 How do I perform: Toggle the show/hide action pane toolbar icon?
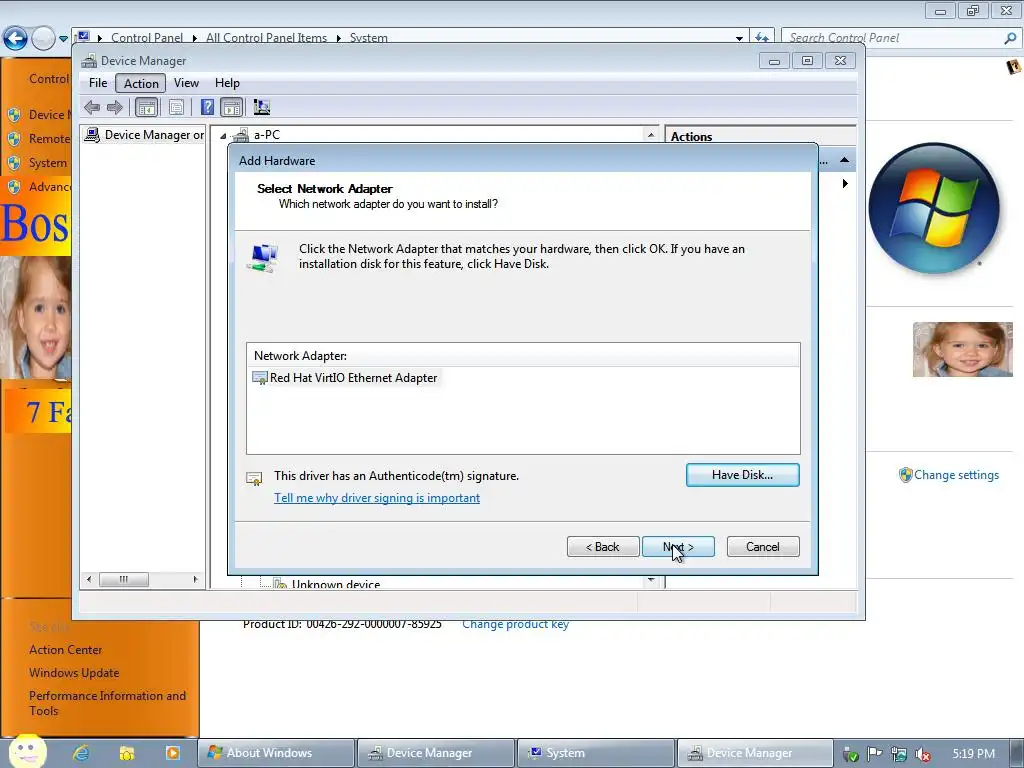pyautogui.click(x=231, y=107)
